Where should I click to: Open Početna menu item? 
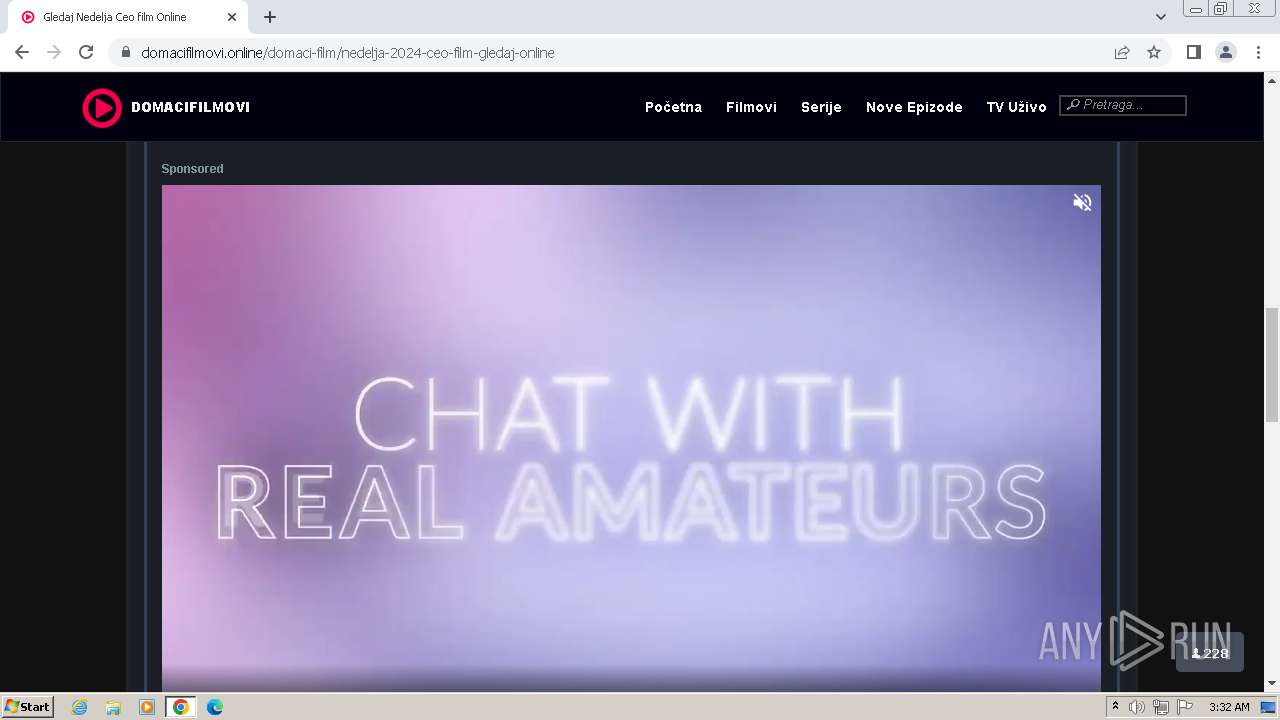coord(673,107)
